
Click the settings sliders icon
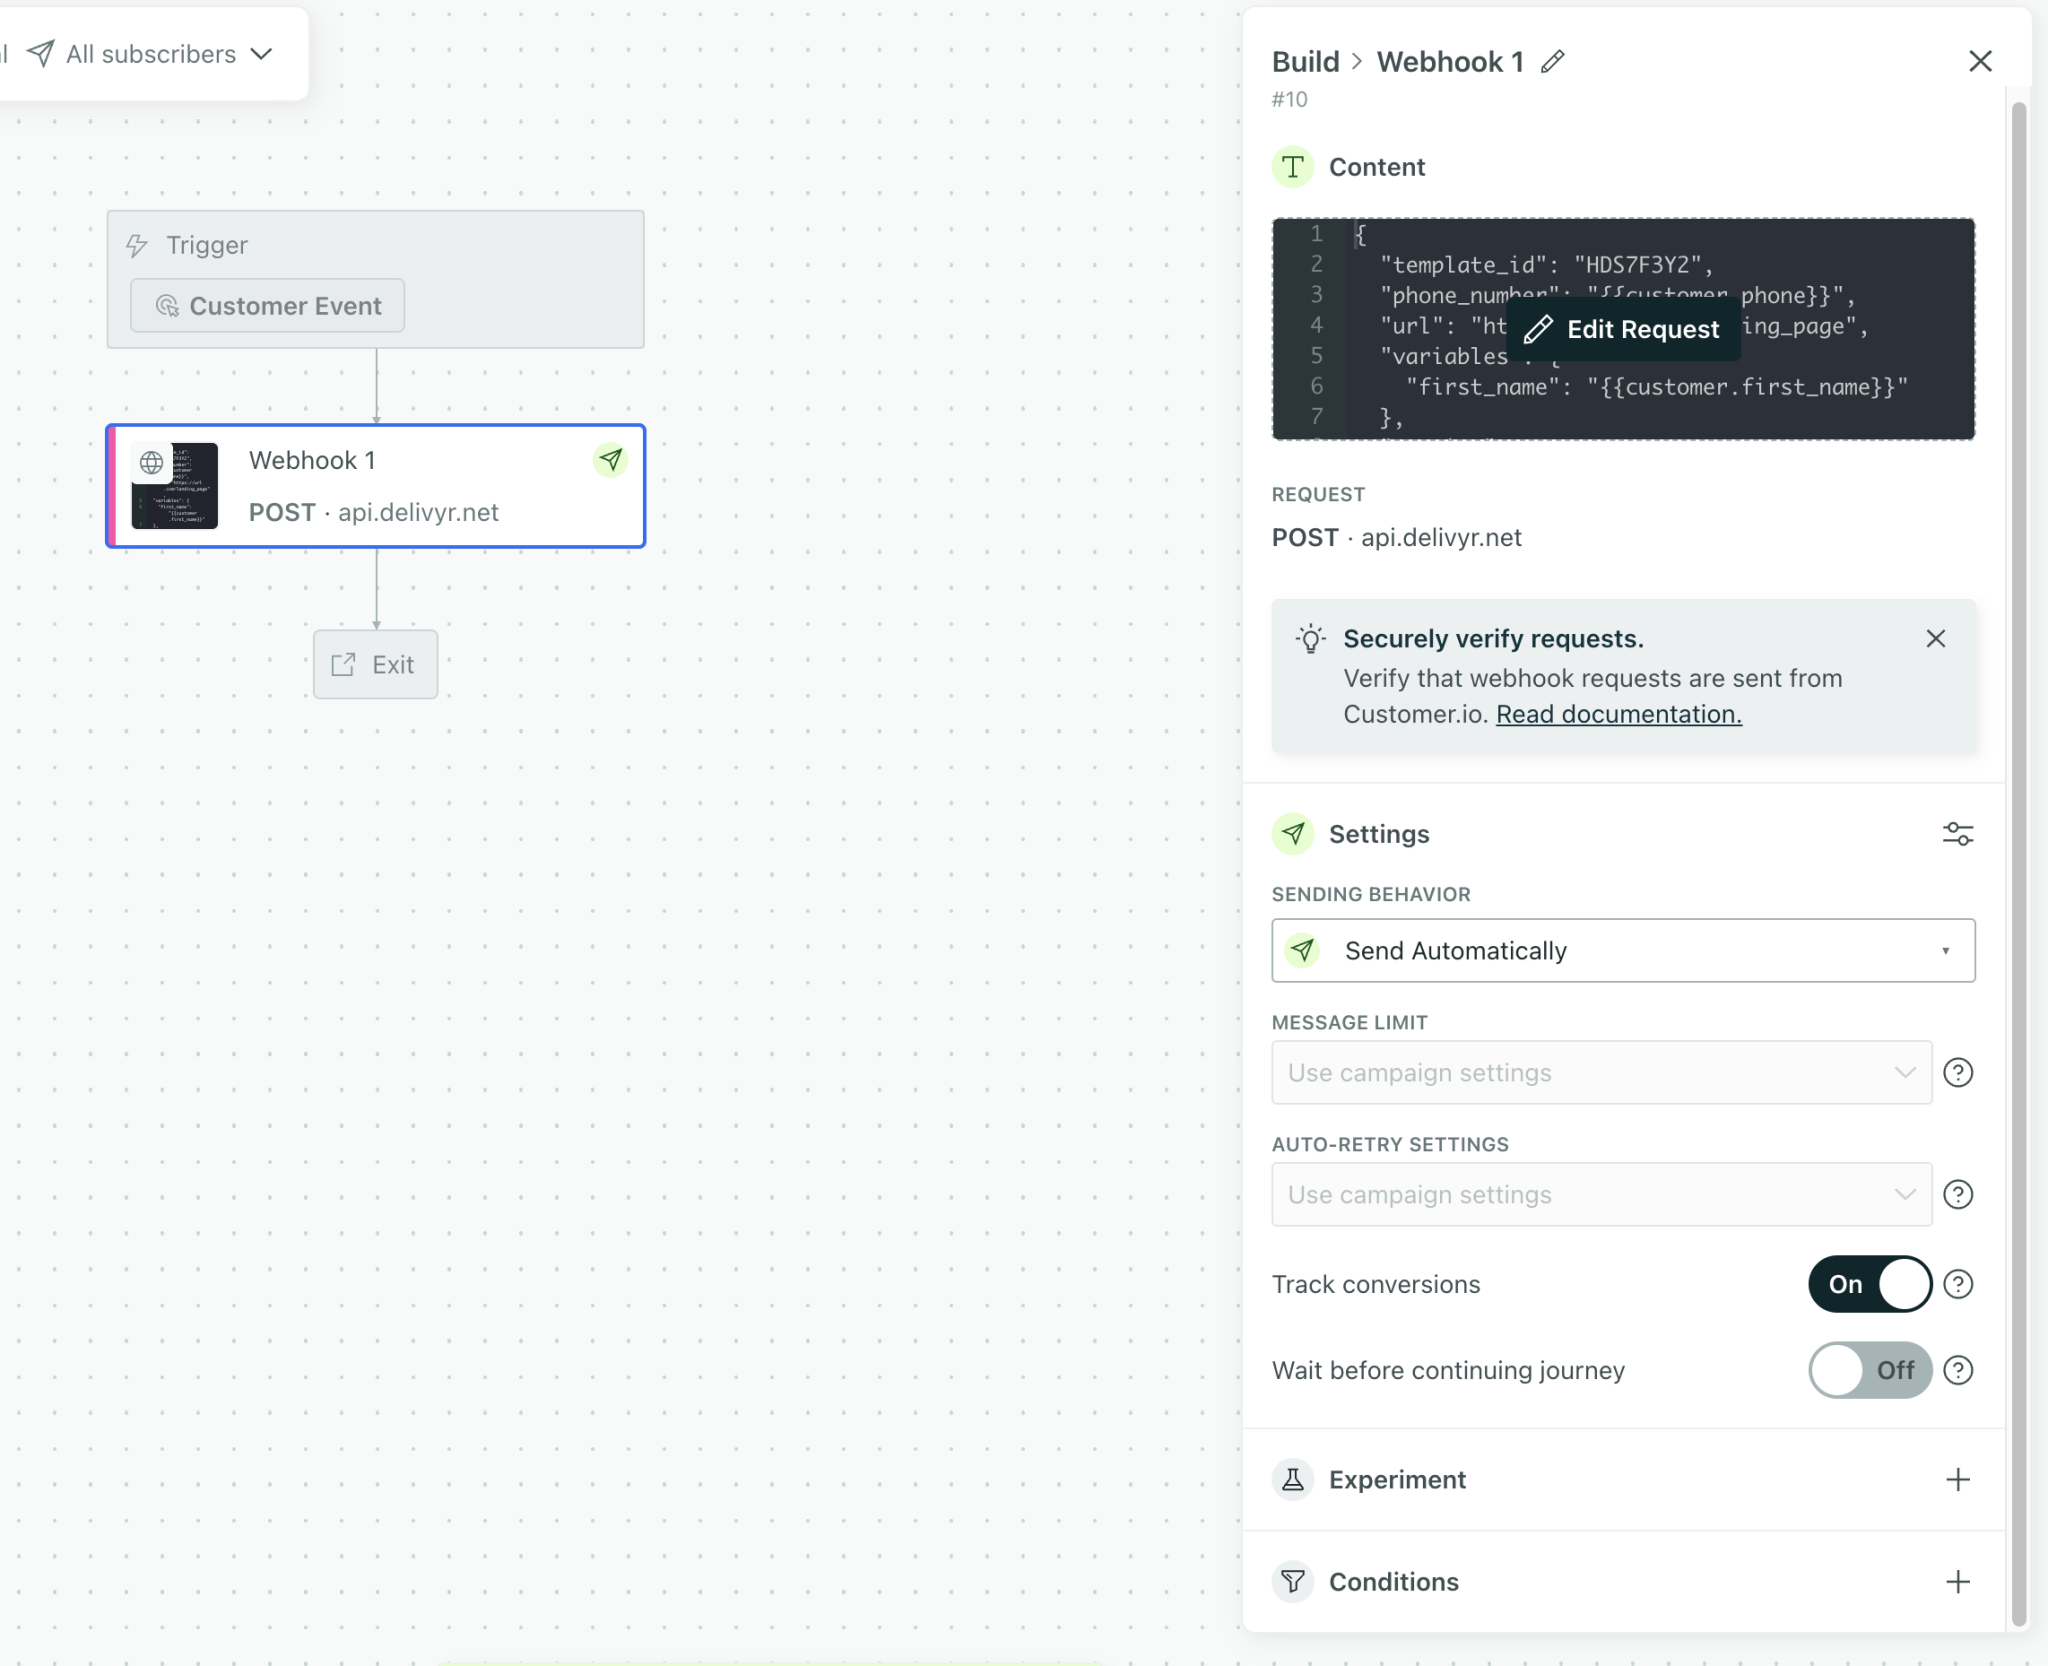[1957, 834]
